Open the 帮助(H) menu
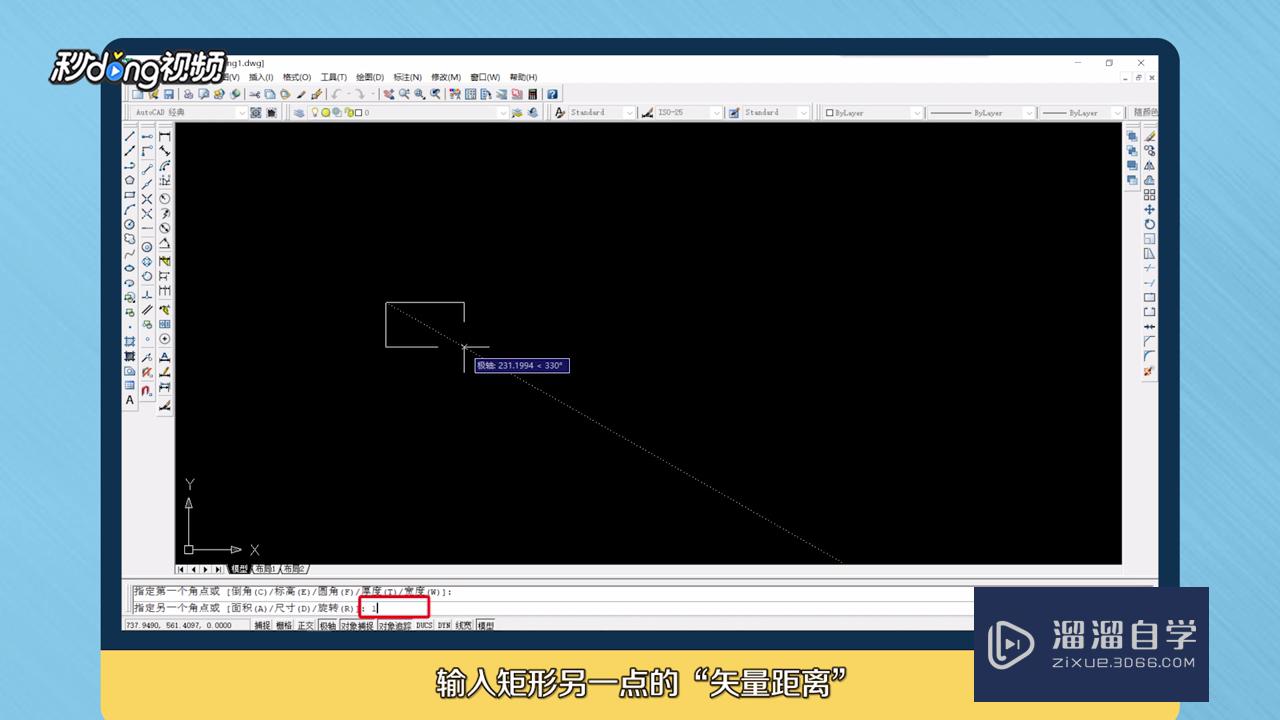 [523, 77]
